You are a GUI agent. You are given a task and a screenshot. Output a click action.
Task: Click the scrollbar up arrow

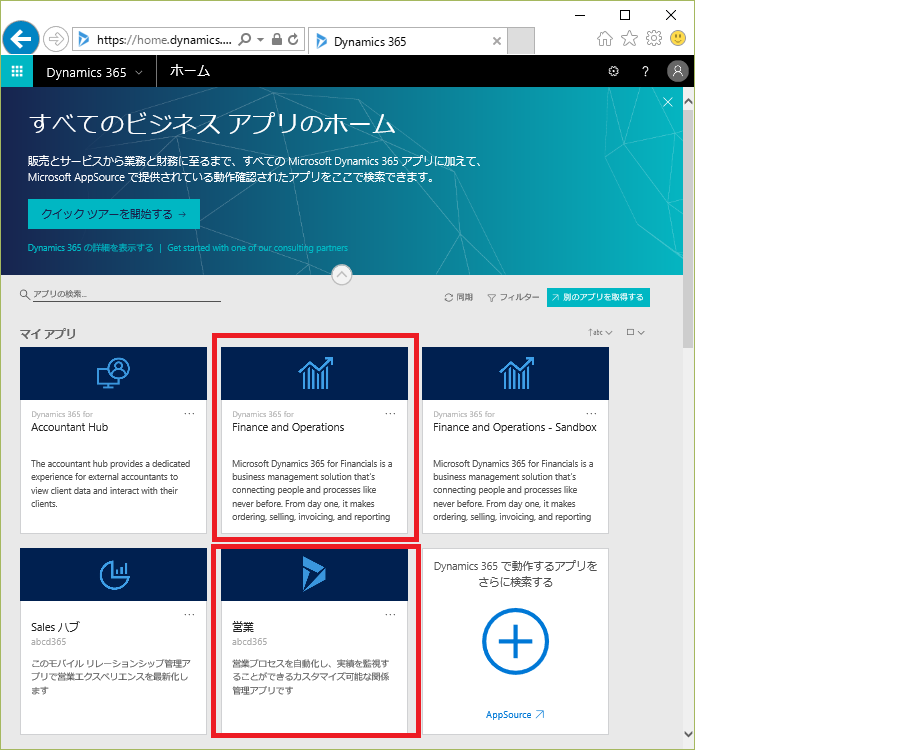(688, 102)
